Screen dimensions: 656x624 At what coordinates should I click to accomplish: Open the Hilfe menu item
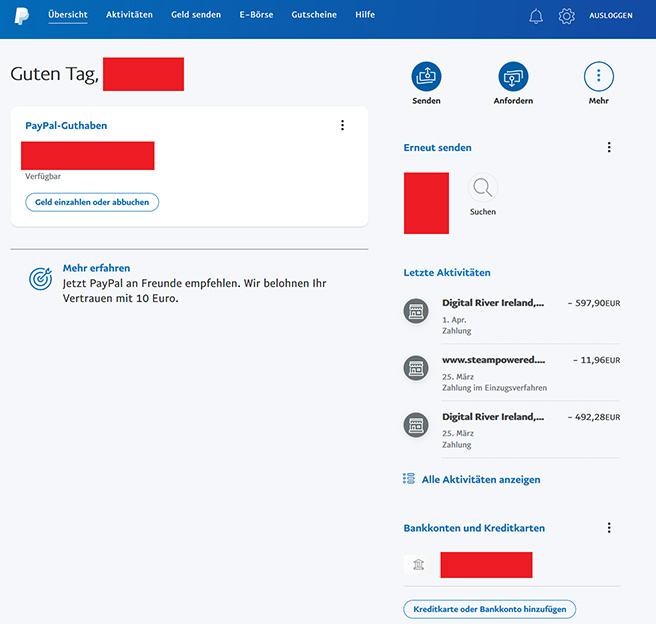click(365, 15)
